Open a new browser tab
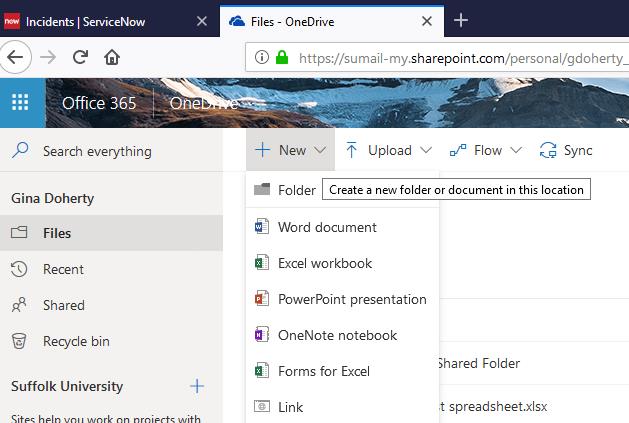 point(461,20)
